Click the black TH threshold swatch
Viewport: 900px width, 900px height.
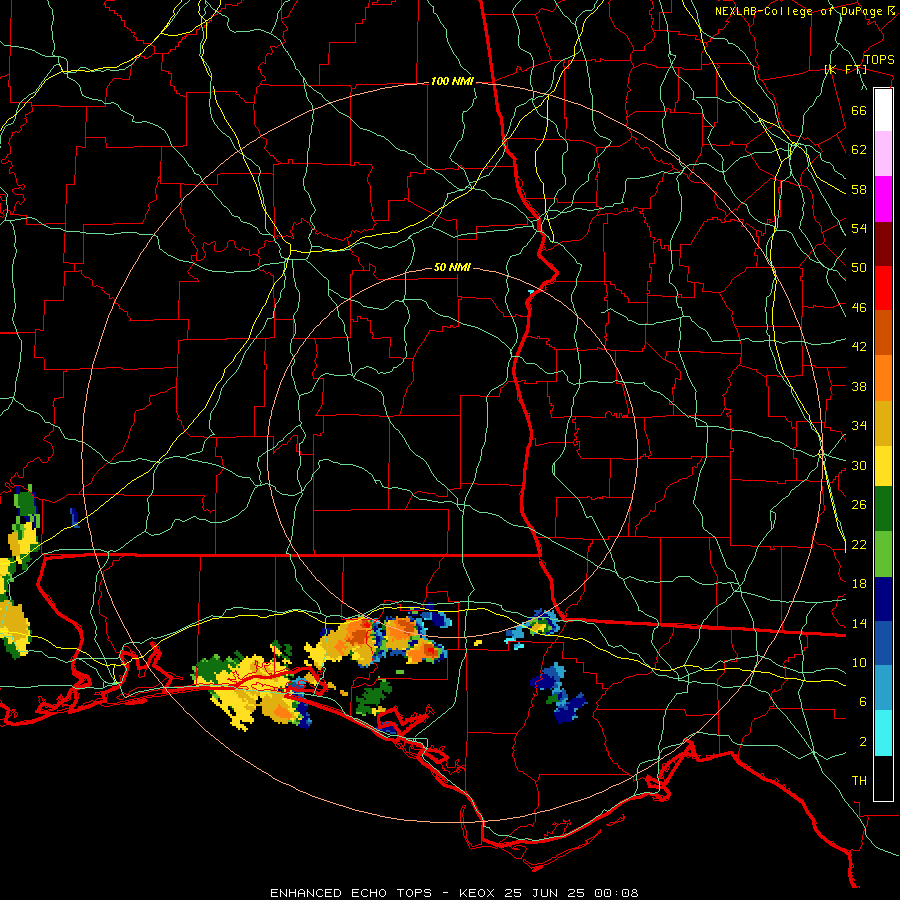pos(883,778)
